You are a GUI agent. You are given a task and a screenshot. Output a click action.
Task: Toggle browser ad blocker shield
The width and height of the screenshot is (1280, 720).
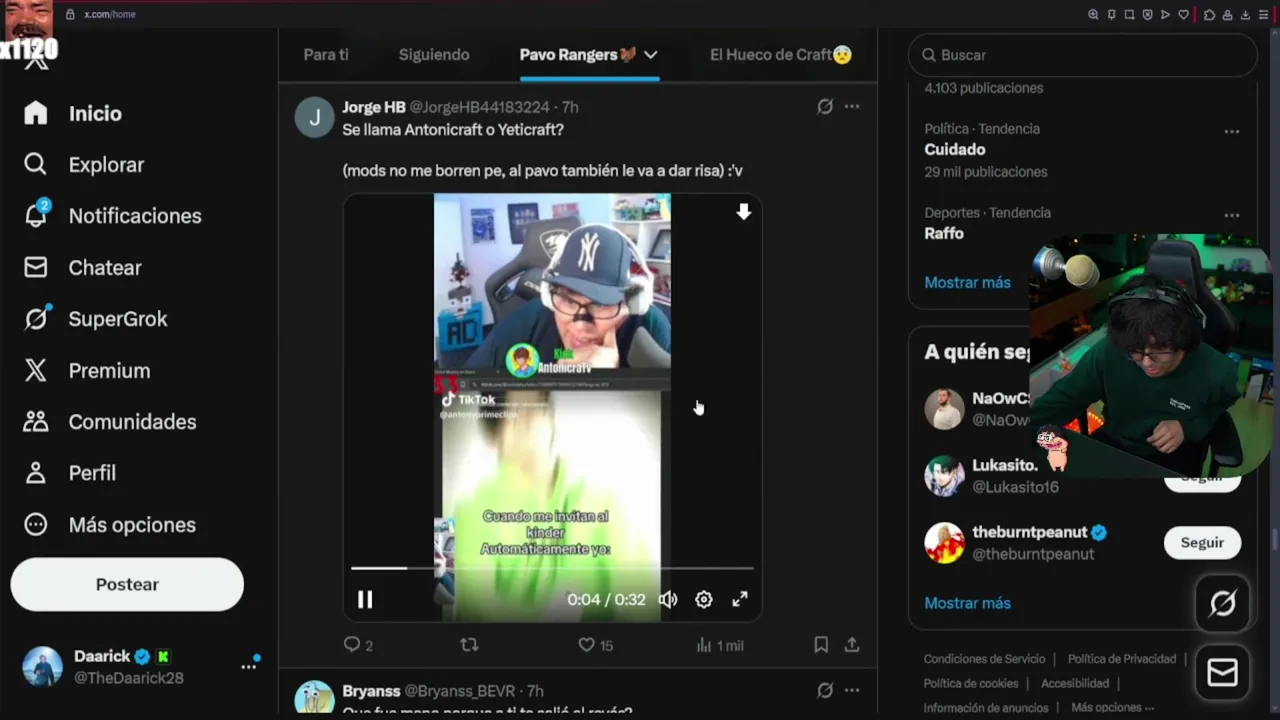coord(1147,14)
